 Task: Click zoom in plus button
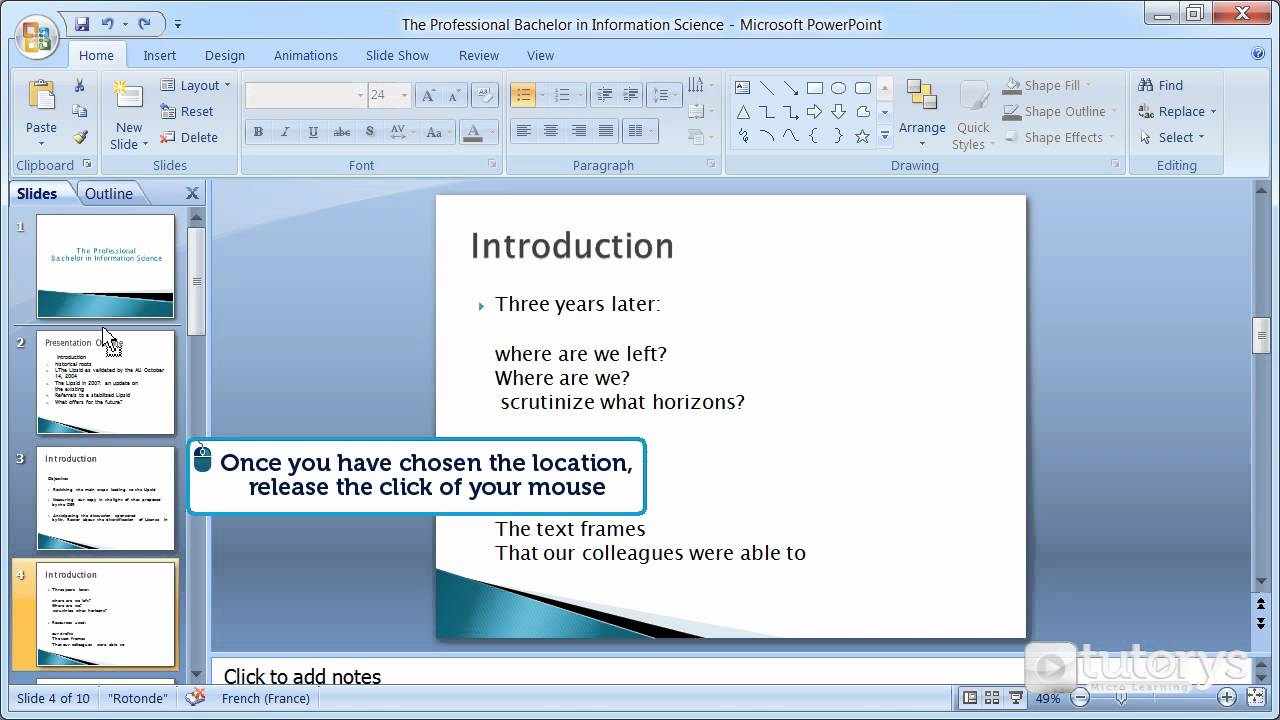pyautogui.click(x=1227, y=698)
